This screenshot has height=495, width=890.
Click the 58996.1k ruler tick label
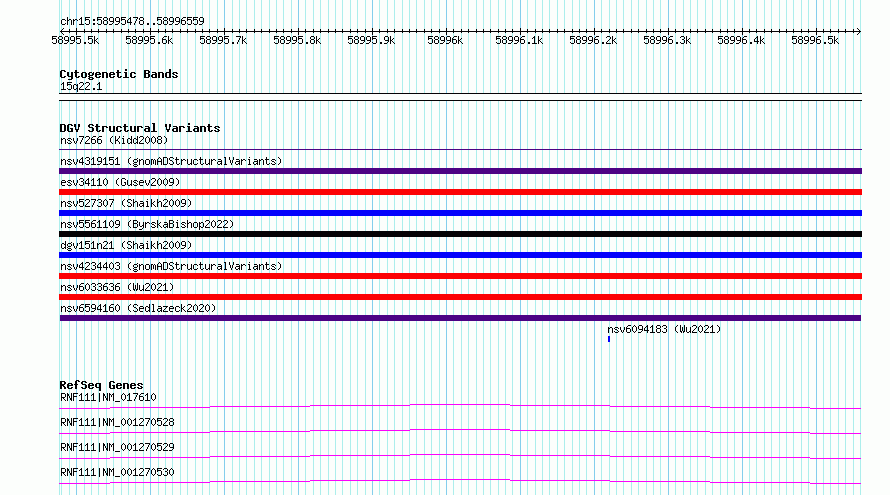coord(519,40)
